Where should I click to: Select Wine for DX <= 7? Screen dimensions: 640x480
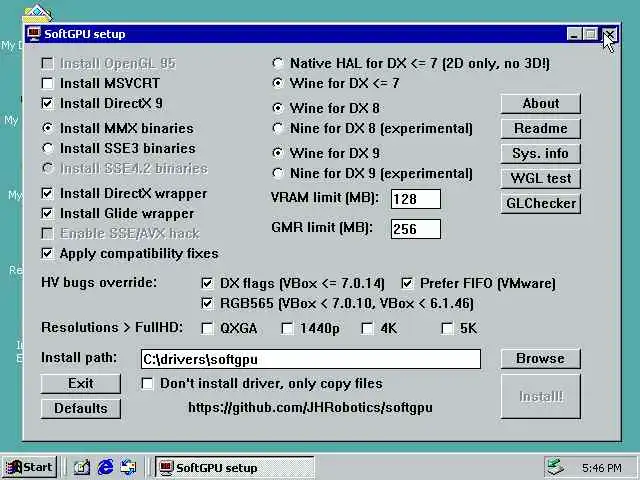278,83
